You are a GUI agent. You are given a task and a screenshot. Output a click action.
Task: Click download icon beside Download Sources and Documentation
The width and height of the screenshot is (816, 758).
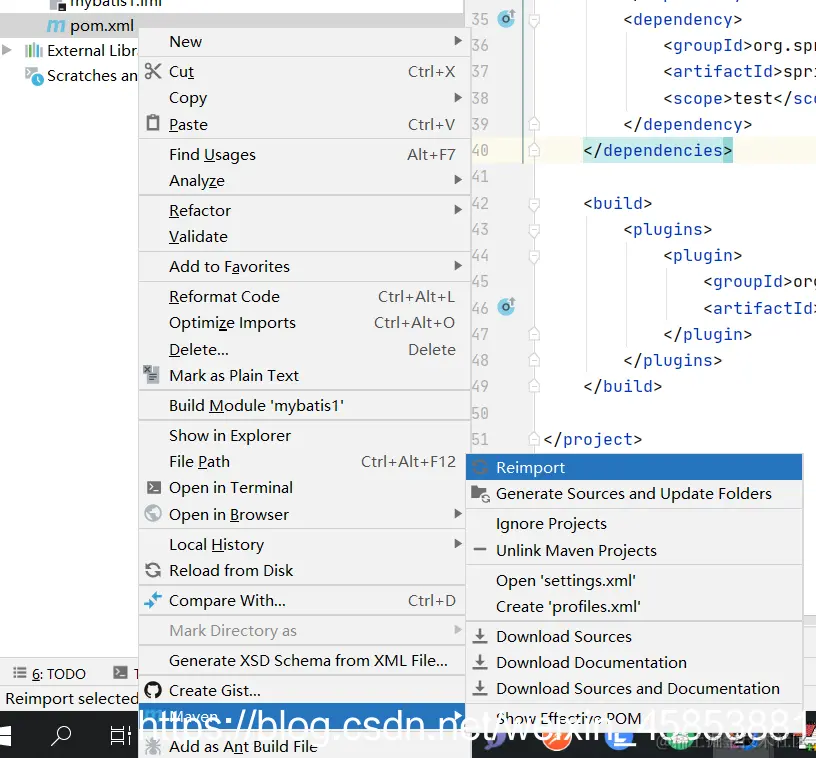click(480, 688)
